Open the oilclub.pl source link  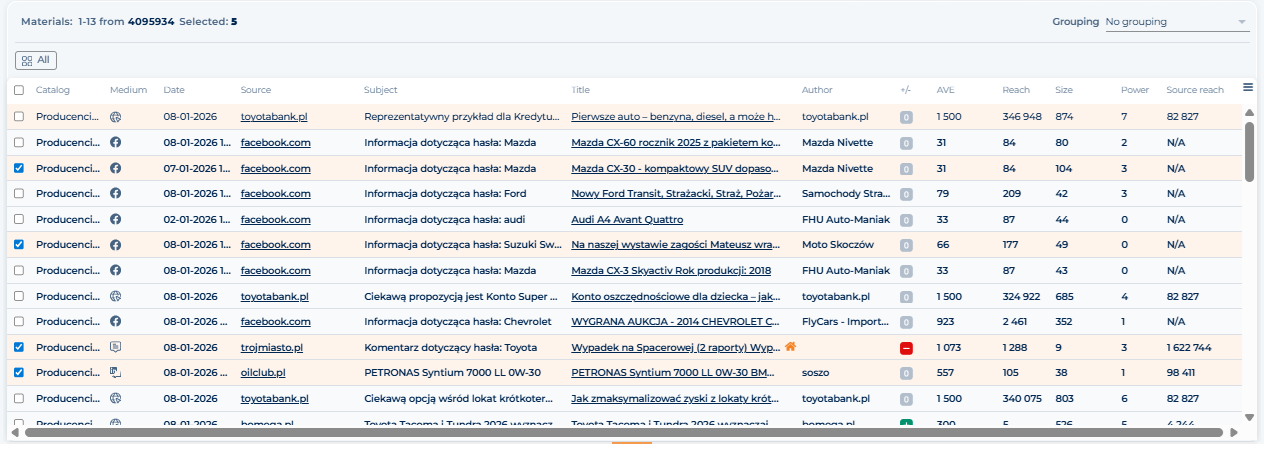263,373
